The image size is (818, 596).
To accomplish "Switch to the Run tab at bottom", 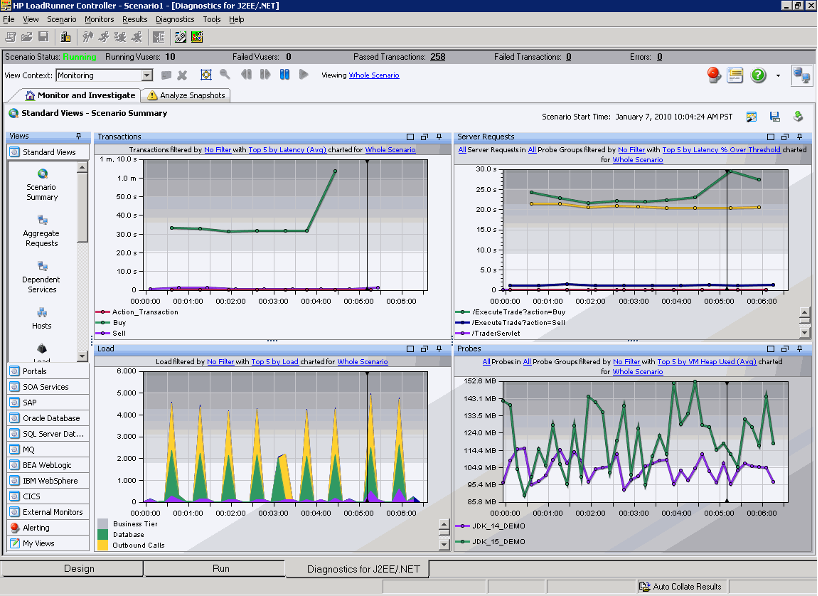I will (220, 569).
